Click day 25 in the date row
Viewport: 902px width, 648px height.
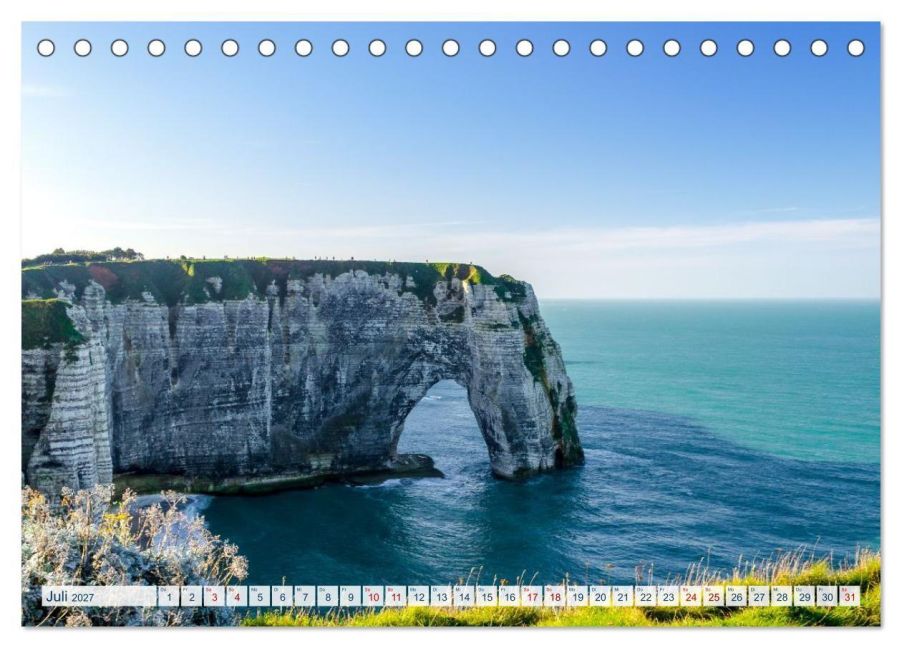714,596
